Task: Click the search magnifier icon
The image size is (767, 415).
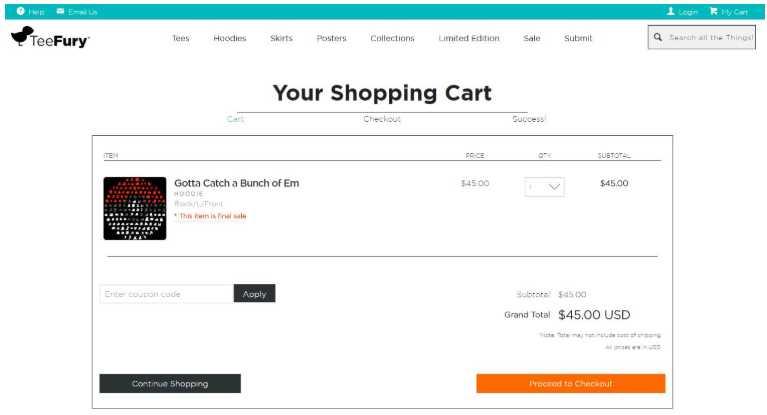Action: [x=658, y=37]
